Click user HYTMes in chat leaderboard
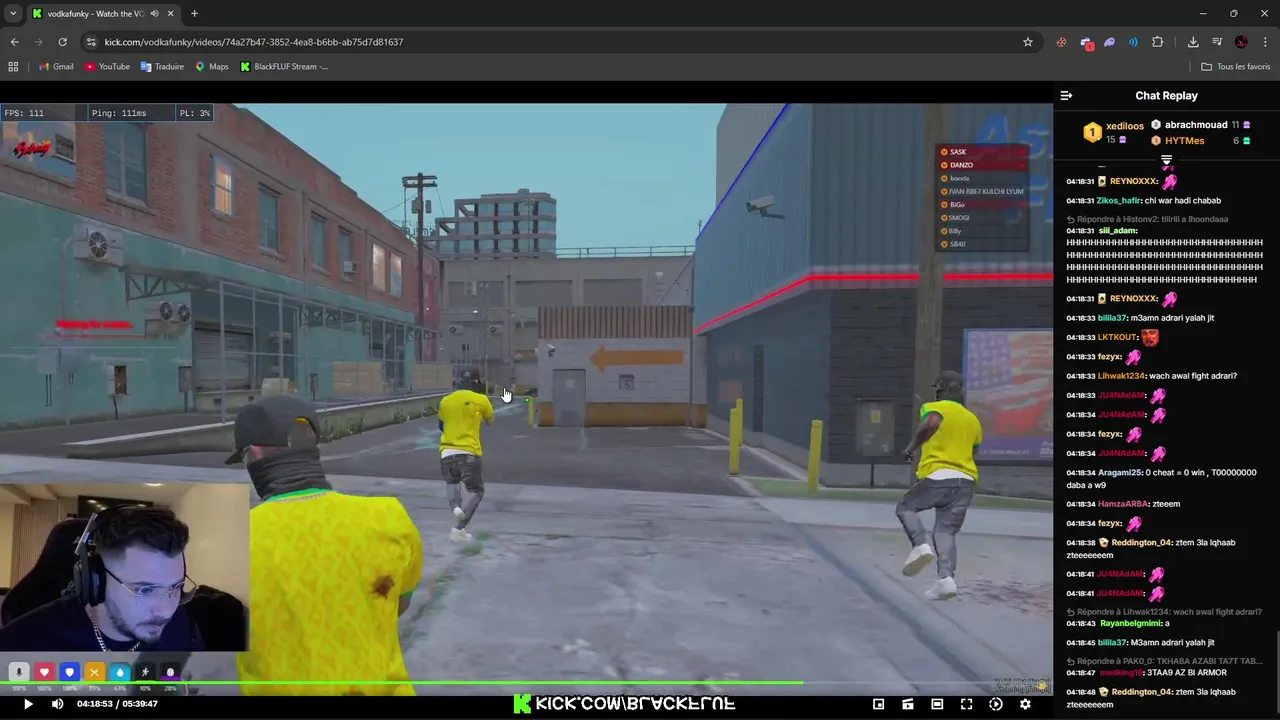Viewport: 1280px width, 720px height. coord(1184,141)
